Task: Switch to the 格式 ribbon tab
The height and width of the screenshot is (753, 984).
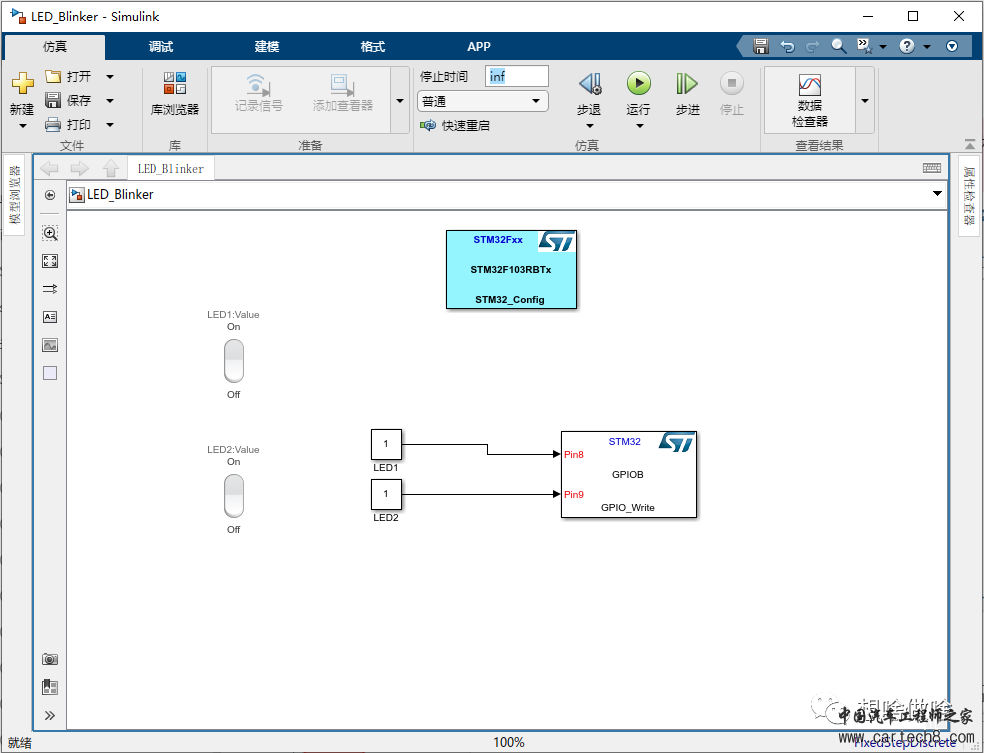Action: point(373,46)
